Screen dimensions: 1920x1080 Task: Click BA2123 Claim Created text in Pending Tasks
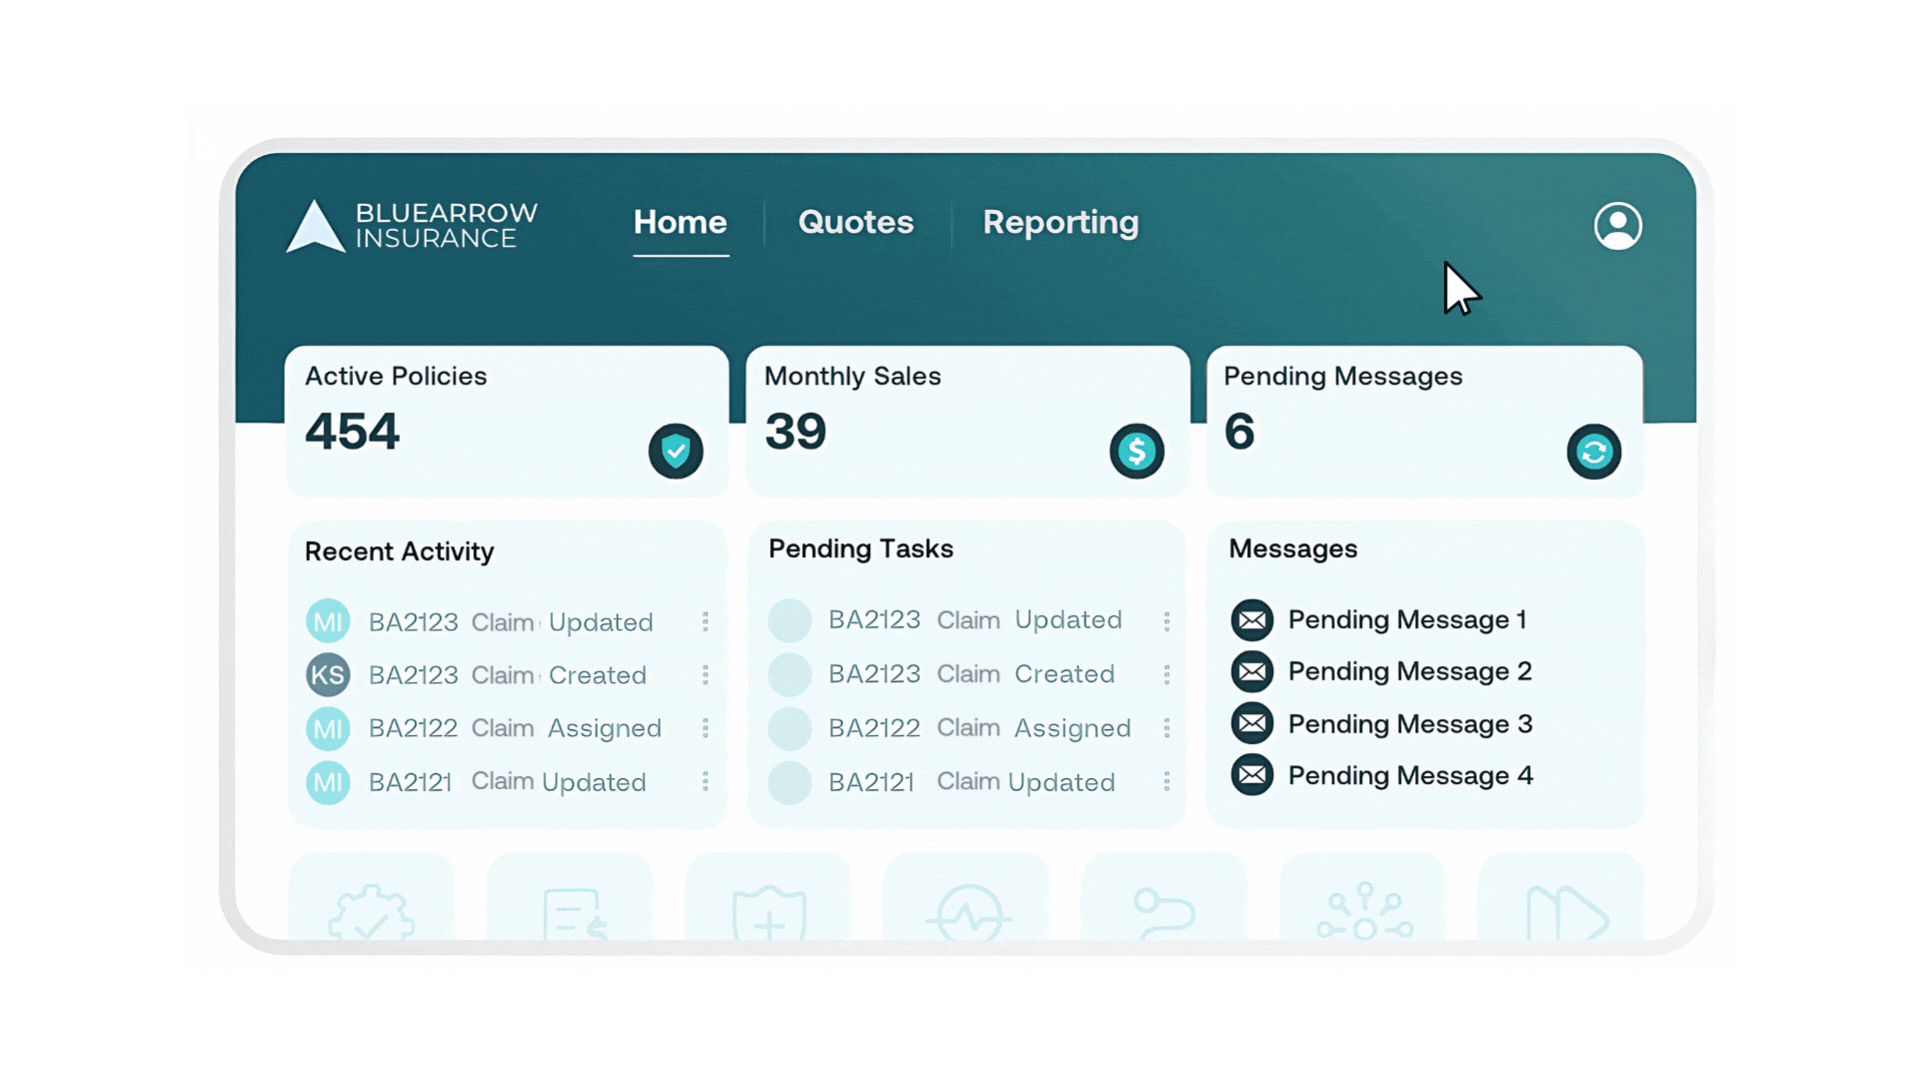click(971, 674)
